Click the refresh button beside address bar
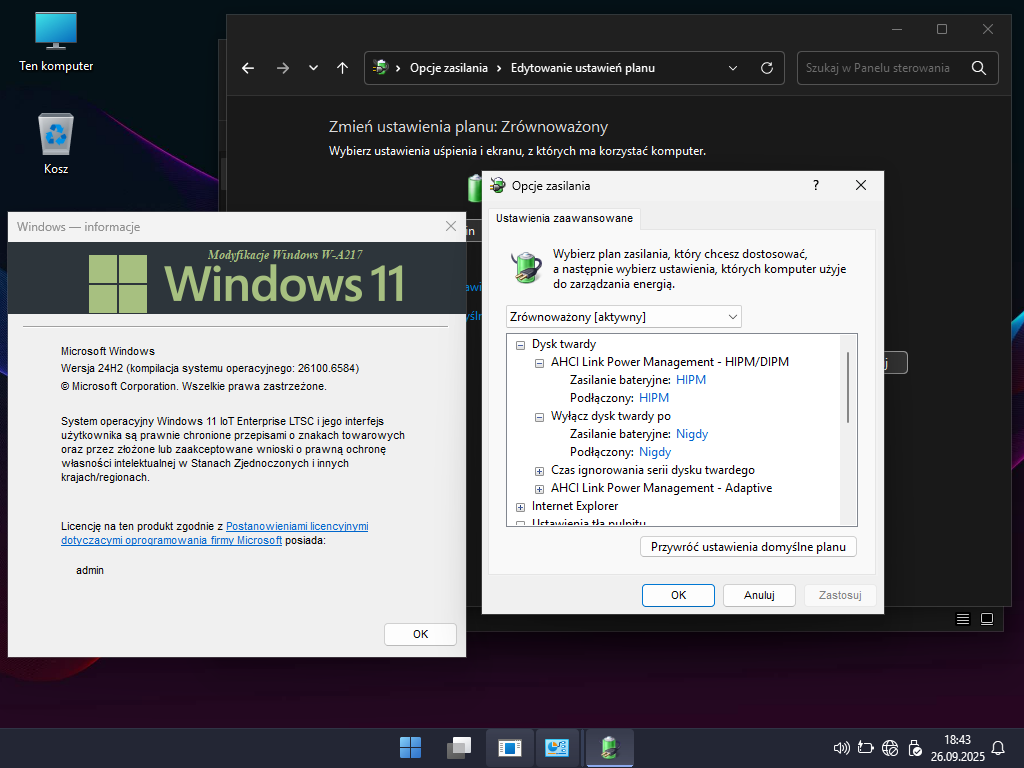The image size is (1024, 768). [x=767, y=68]
